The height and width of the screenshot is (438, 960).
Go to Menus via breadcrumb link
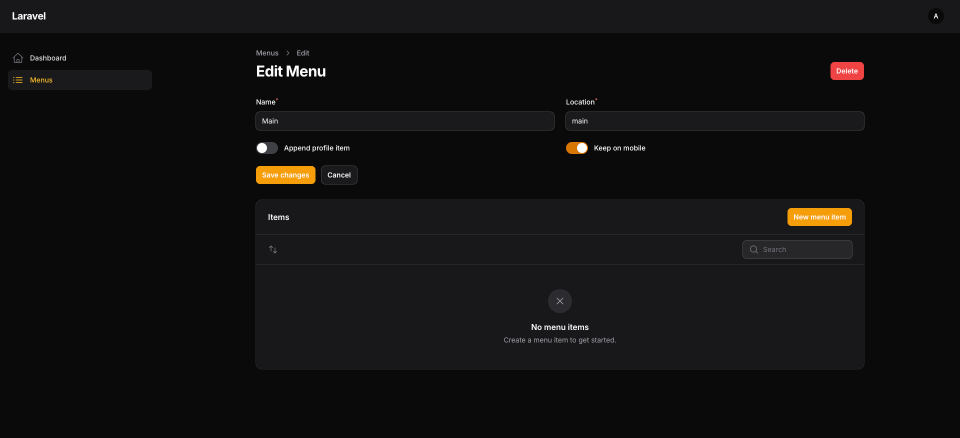pyautogui.click(x=267, y=53)
